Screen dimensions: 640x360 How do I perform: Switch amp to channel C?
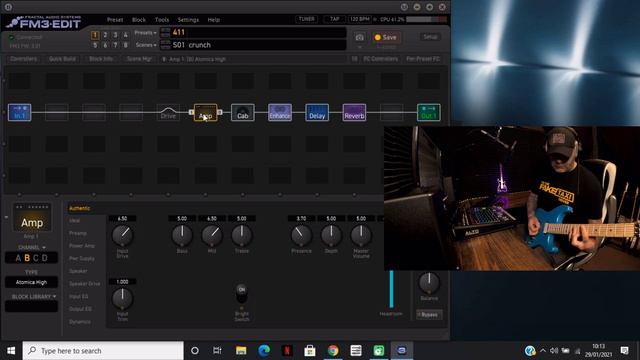tap(36, 258)
